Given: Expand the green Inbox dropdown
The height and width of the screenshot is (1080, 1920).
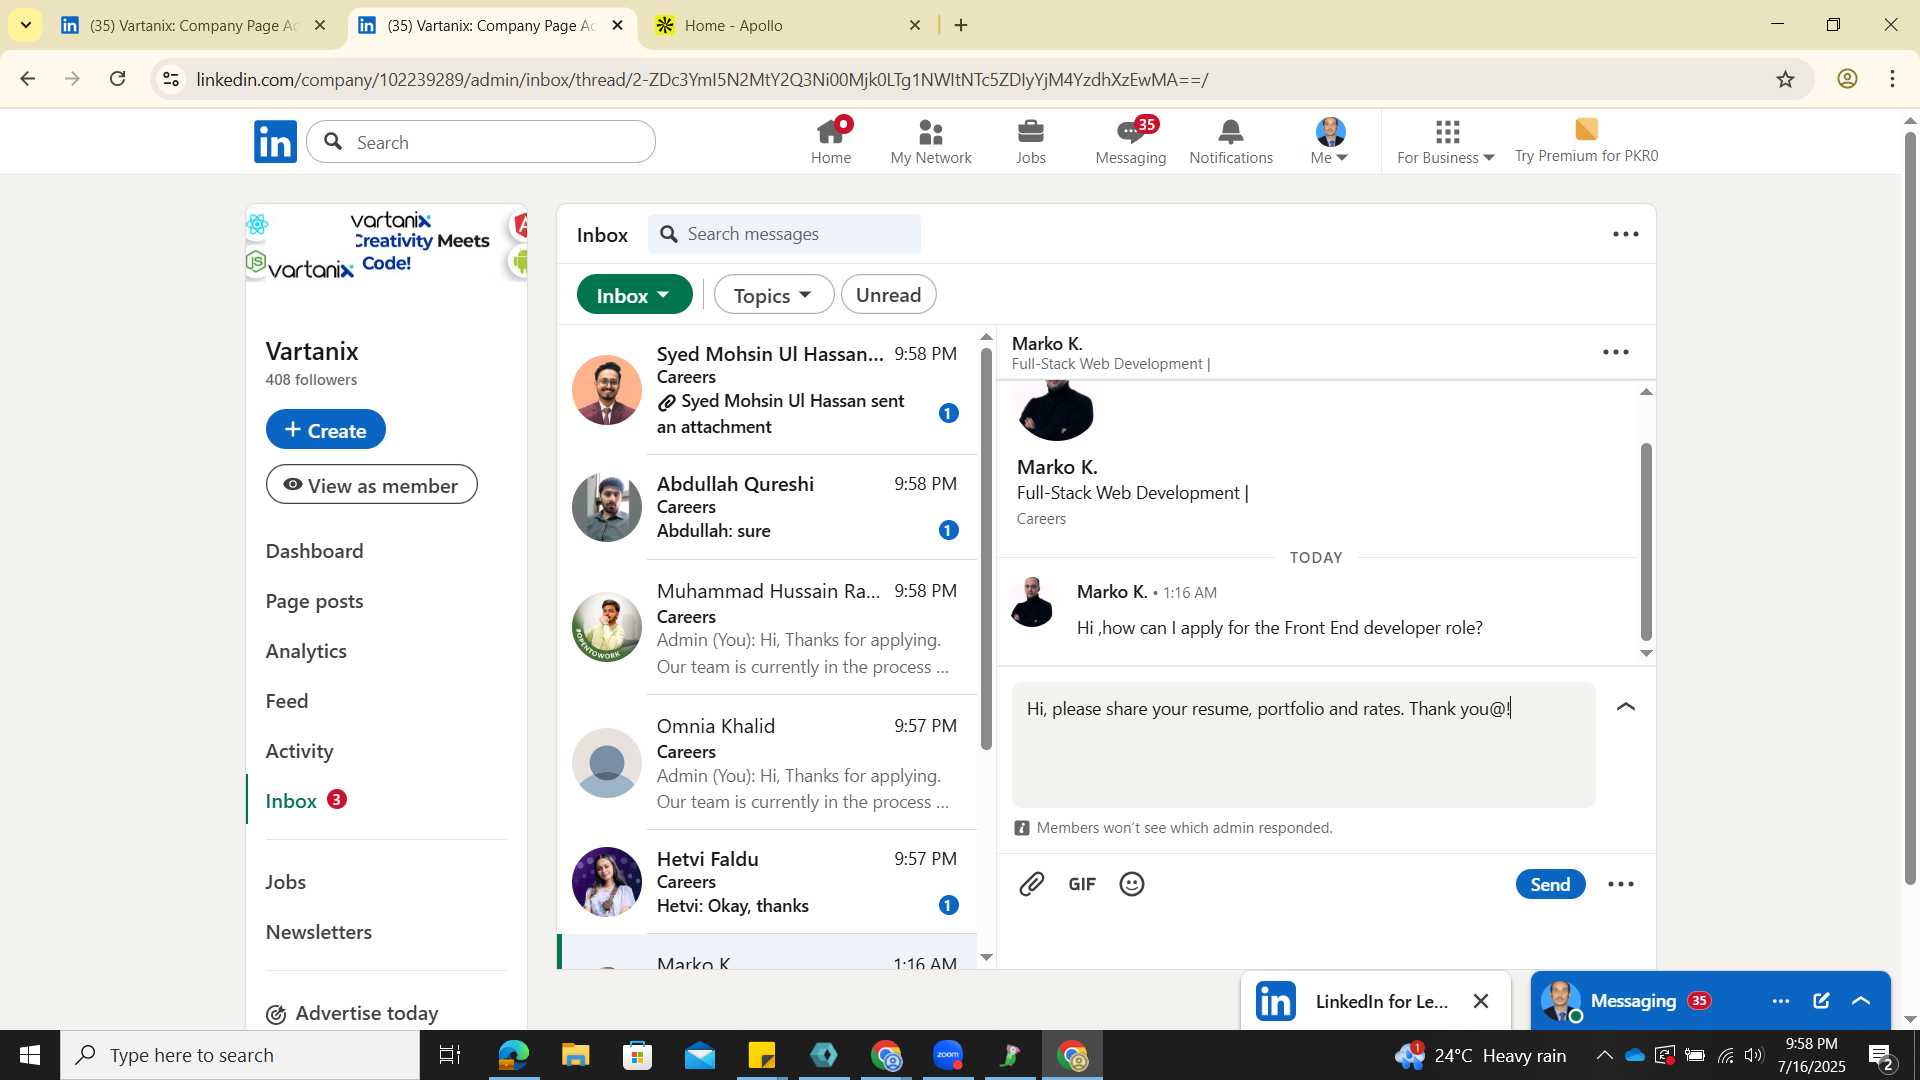Looking at the screenshot, I should click(634, 295).
